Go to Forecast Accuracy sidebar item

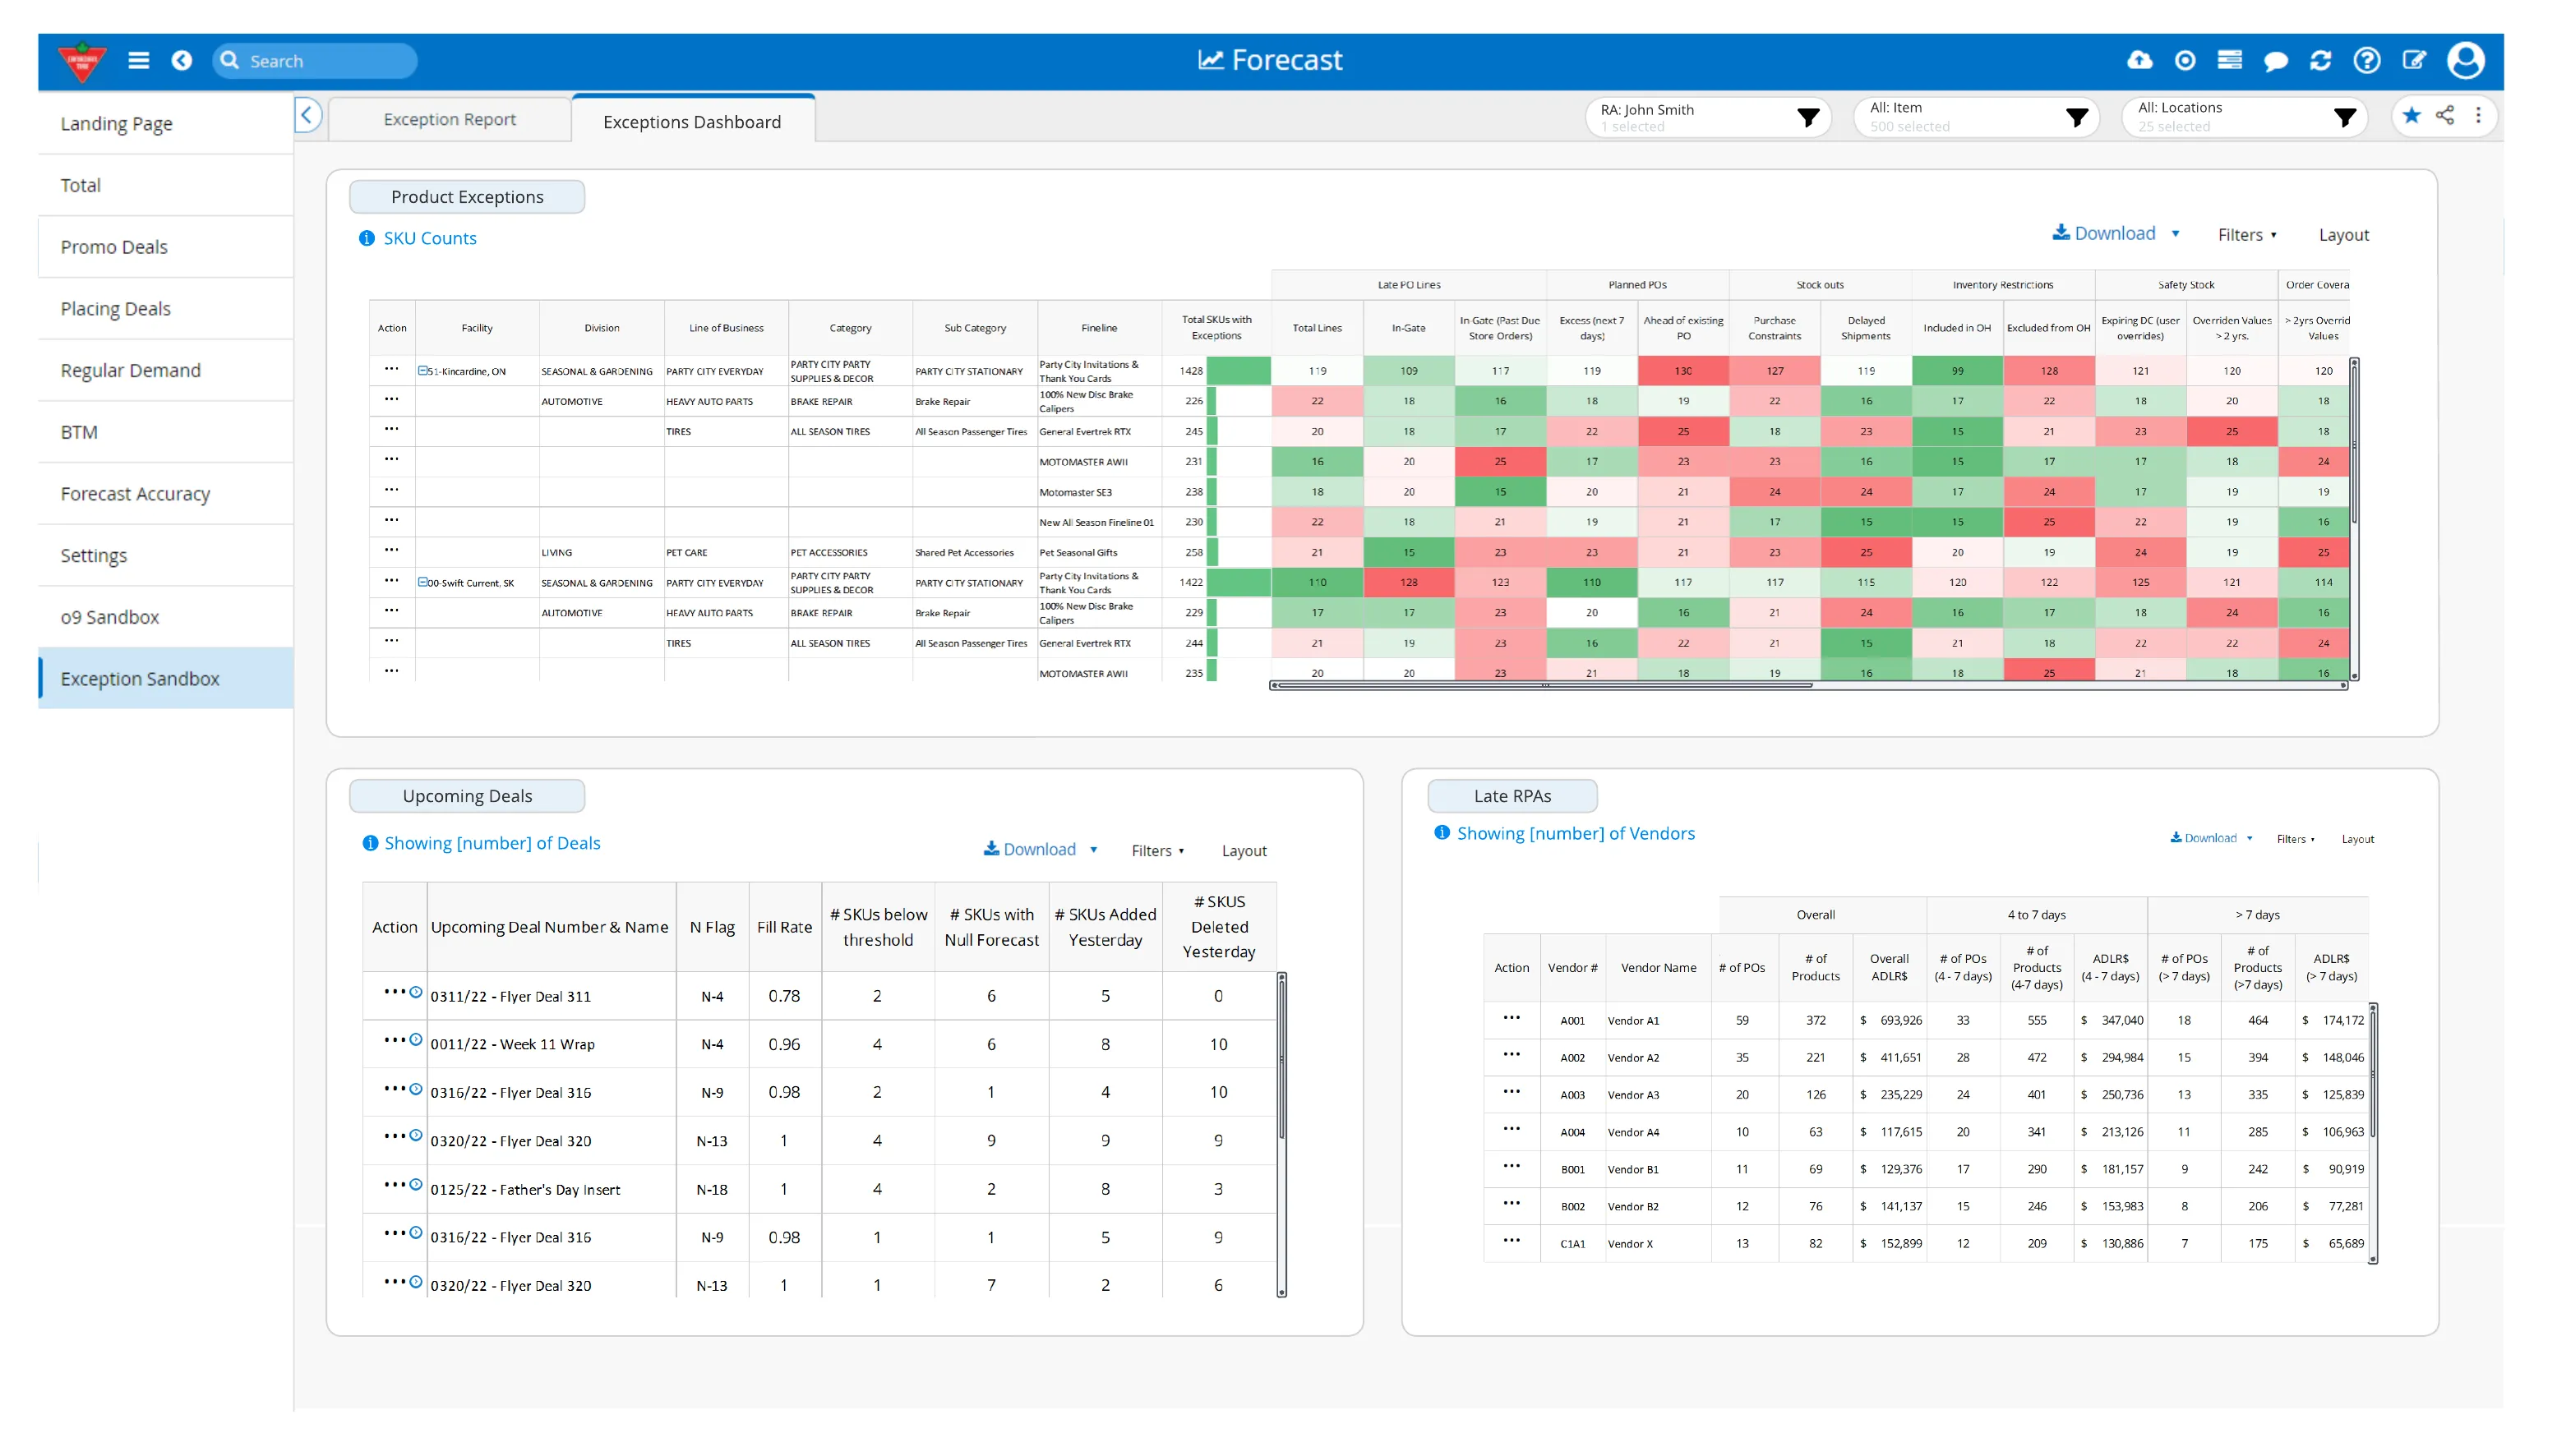(166, 494)
